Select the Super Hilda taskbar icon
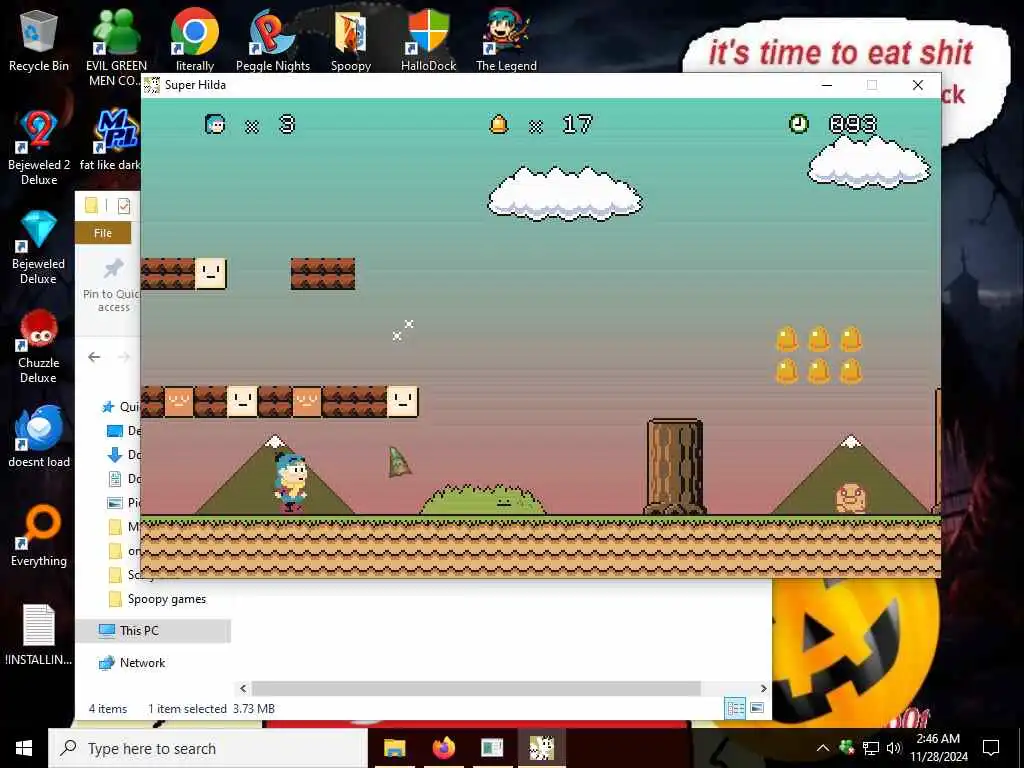Viewport: 1024px width, 768px height. point(541,748)
